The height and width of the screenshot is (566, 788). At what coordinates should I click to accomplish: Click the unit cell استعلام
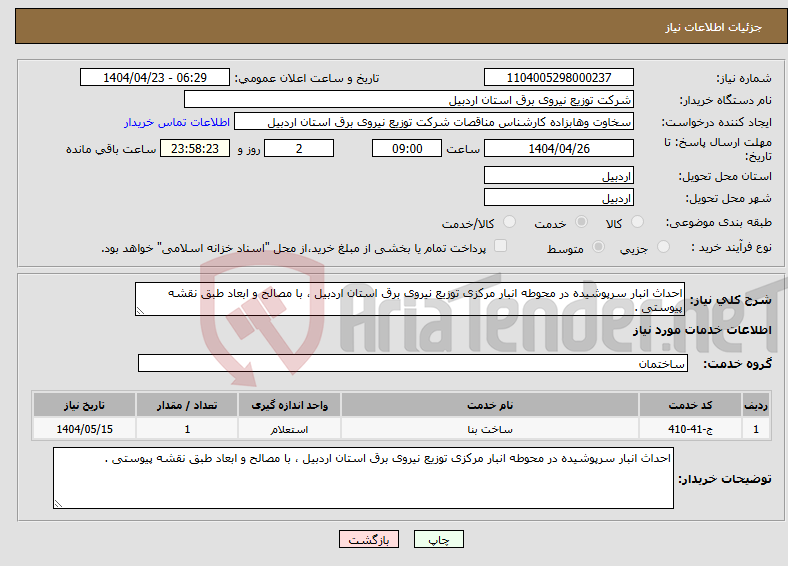coord(289,429)
